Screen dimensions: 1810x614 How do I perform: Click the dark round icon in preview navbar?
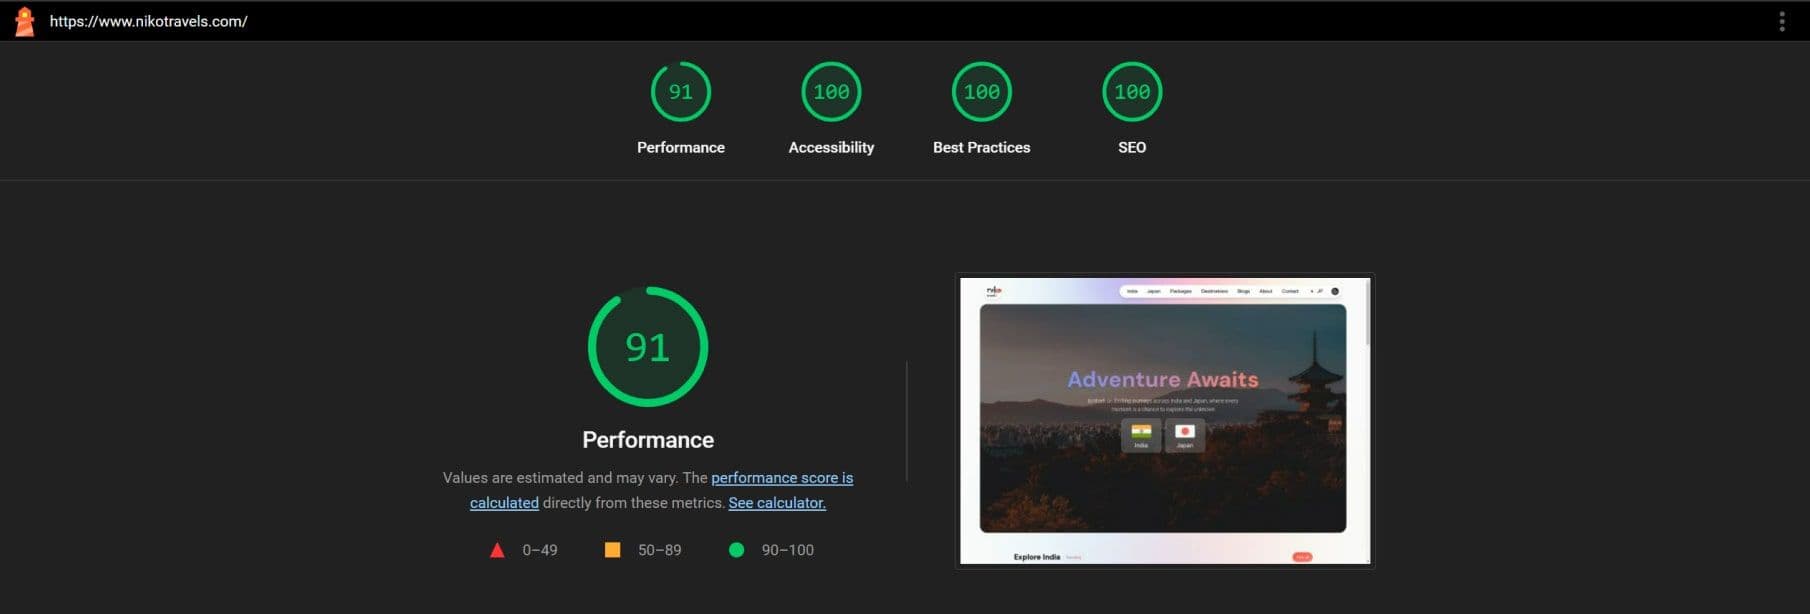tap(1335, 291)
